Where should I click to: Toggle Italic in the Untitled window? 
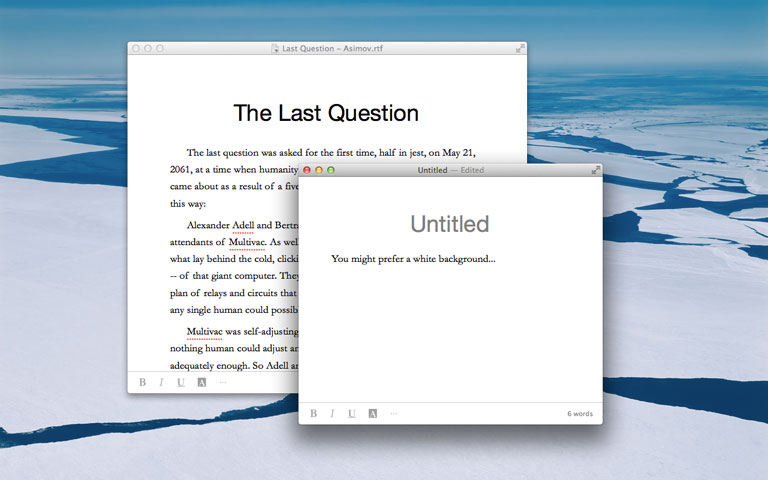coord(332,413)
